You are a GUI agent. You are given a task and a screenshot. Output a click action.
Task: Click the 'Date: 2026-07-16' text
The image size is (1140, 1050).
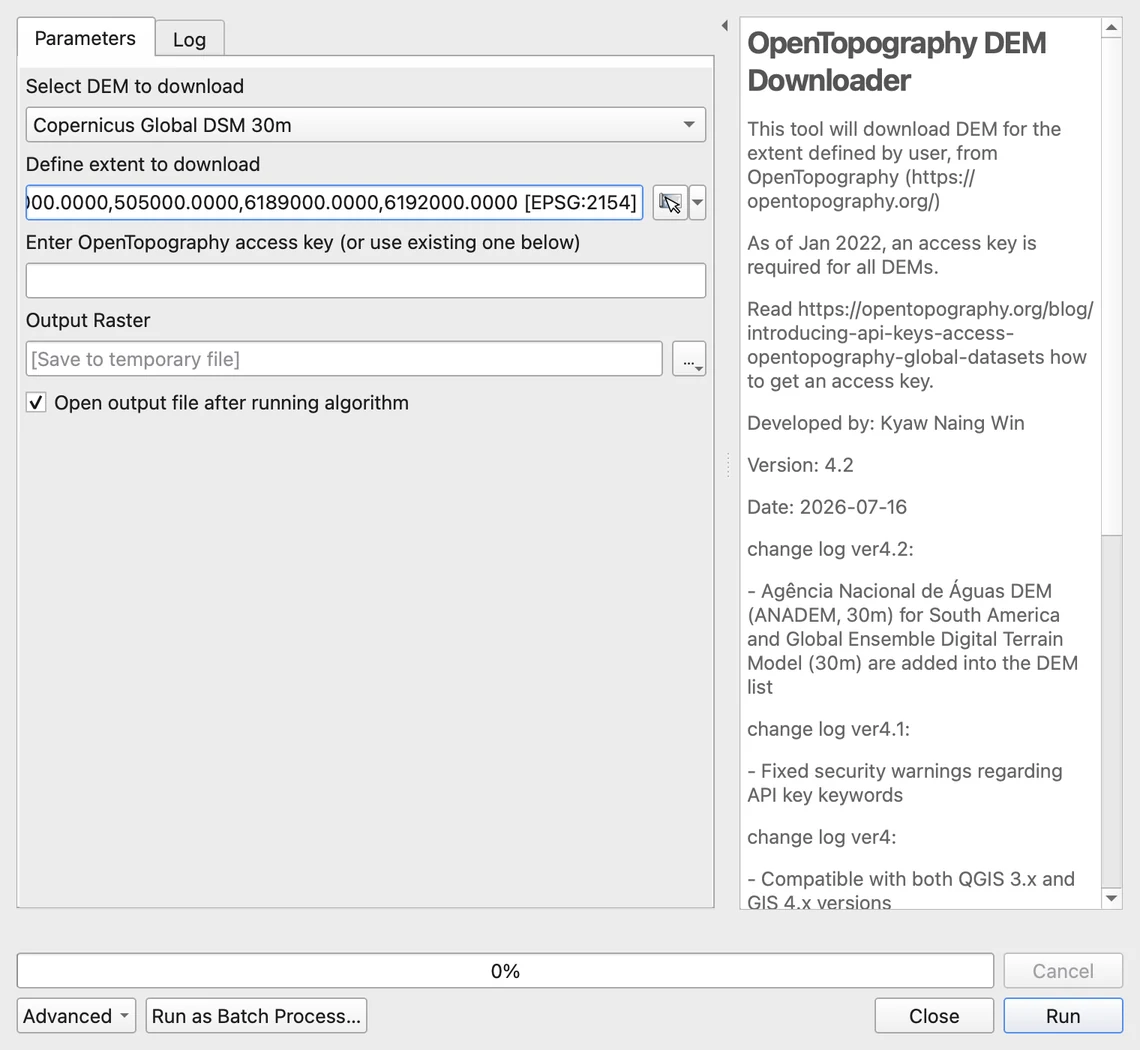tap(827, 507)
